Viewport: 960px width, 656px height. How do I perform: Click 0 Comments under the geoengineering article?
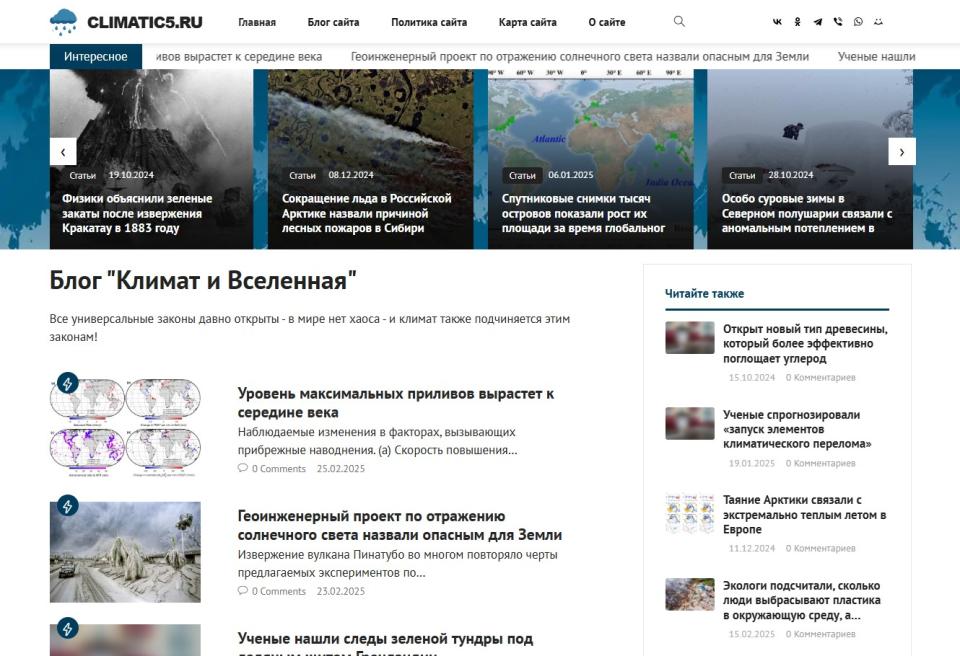pyautogui.click(x=279, y=591)
